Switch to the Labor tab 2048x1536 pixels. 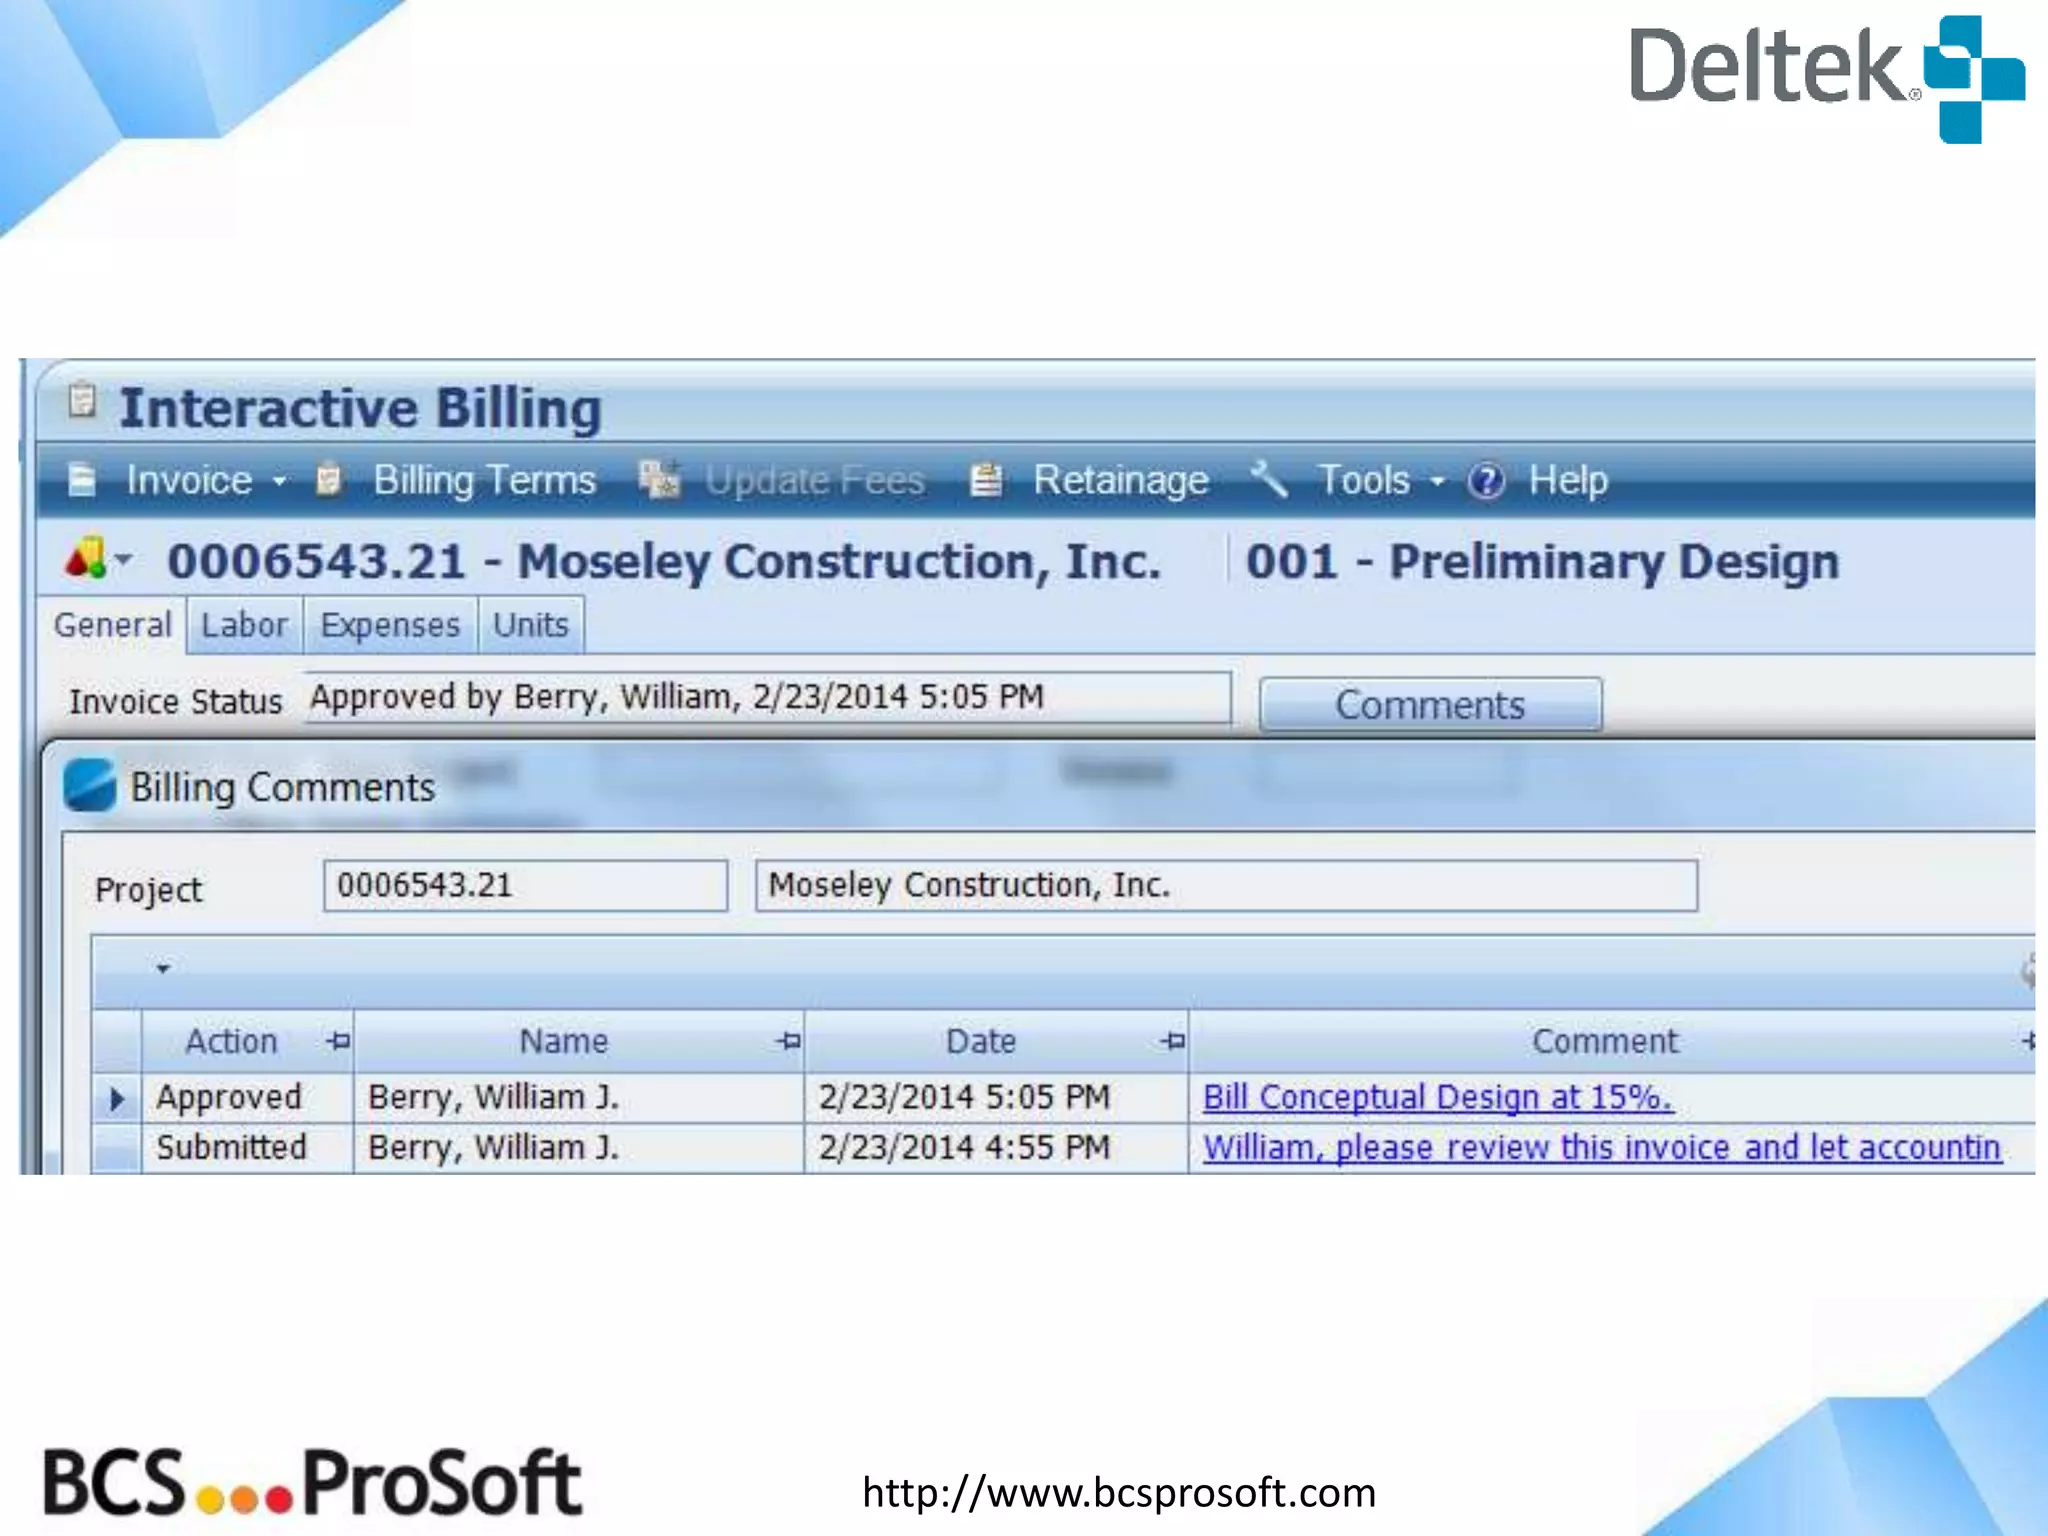coord(244,626)
